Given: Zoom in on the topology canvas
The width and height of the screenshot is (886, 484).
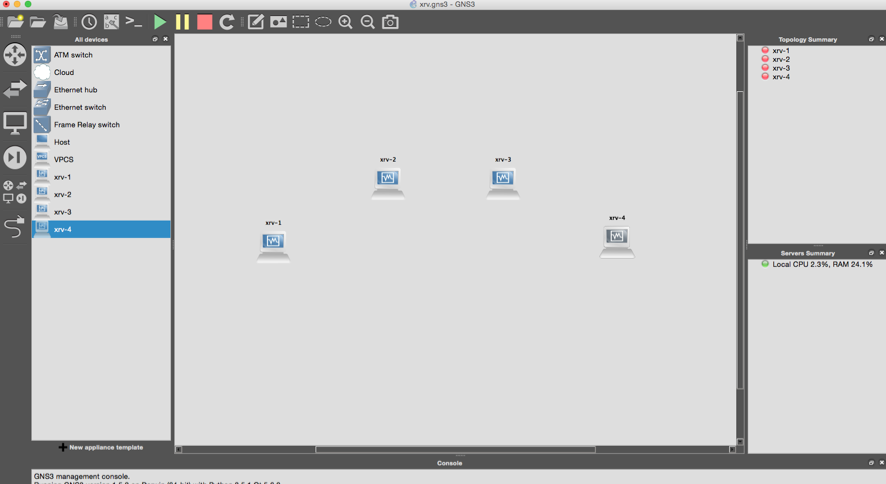Looking at the screenshot, I should tap(345, 22).
